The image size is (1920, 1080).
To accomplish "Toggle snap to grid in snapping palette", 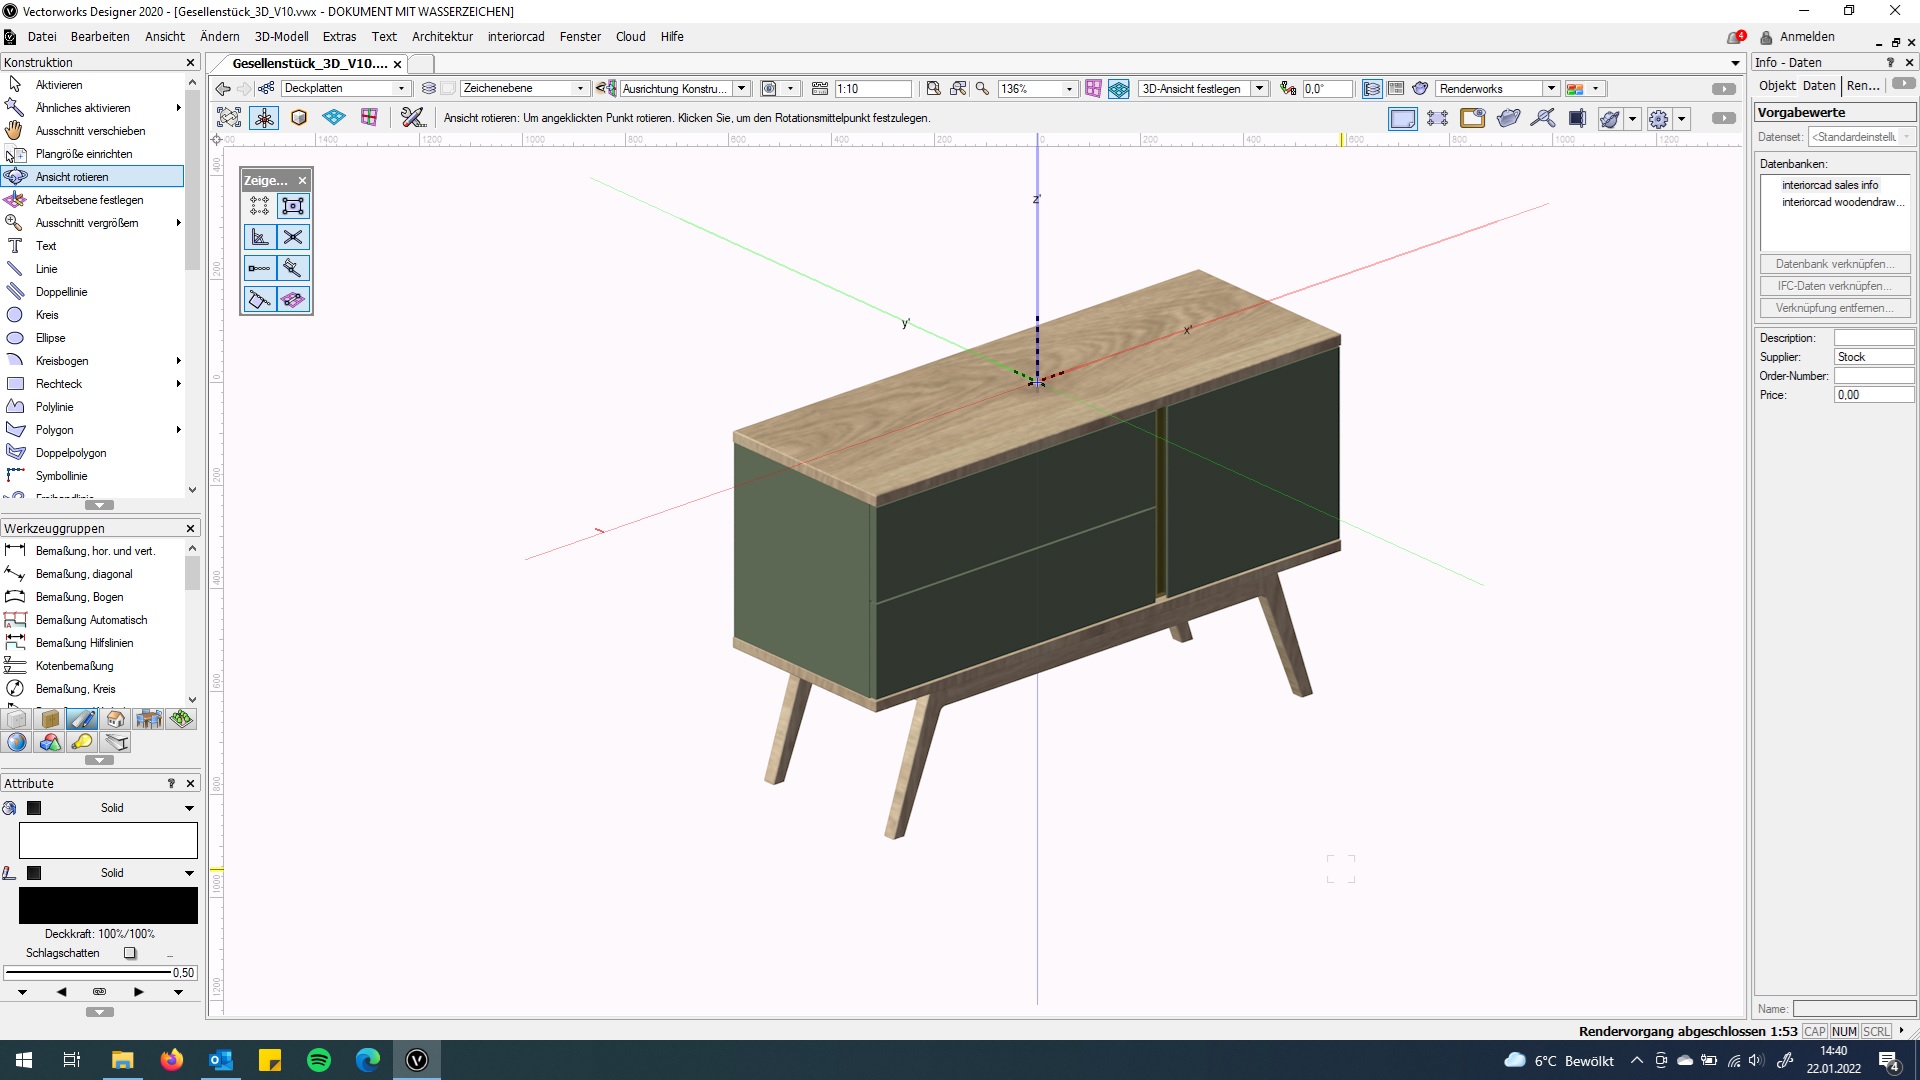I will tap(259, 206).
